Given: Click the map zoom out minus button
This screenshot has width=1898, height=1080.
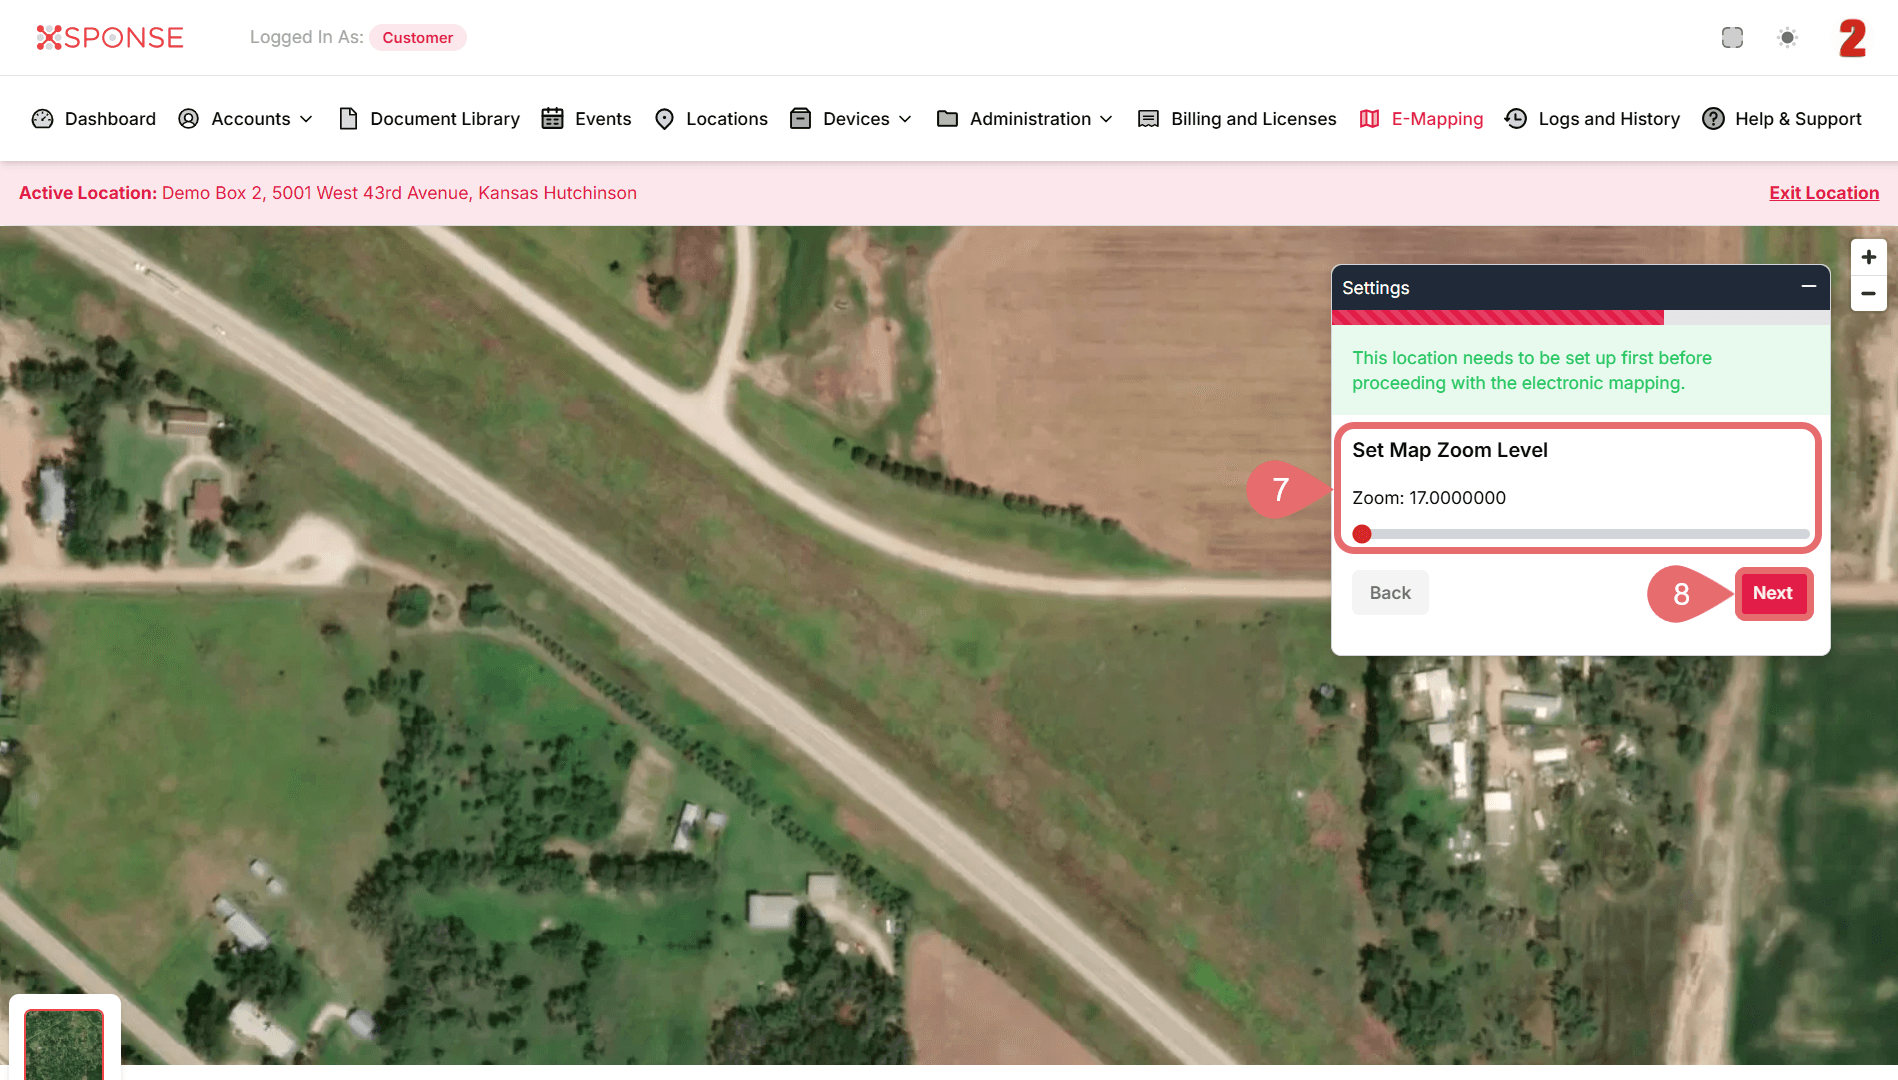Looking at the screenshot, I should (1868, 294).
